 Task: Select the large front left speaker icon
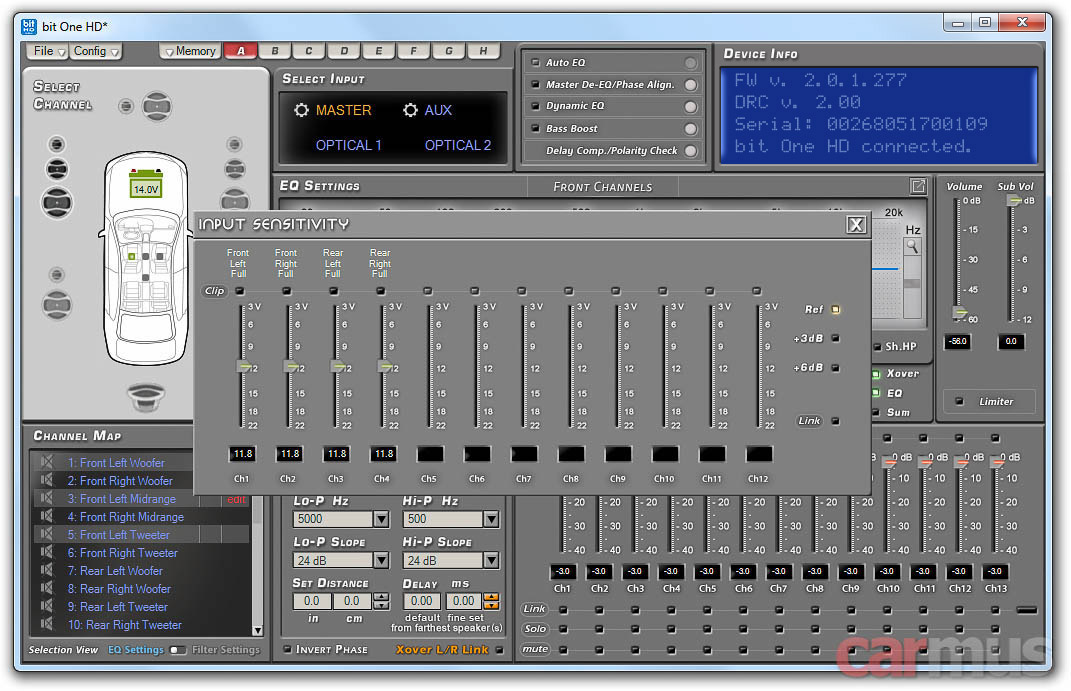click(57, 202)
